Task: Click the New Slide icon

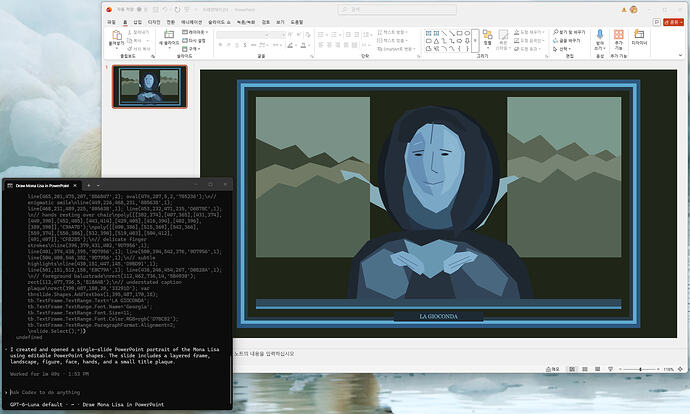Action: pos(169,34)
